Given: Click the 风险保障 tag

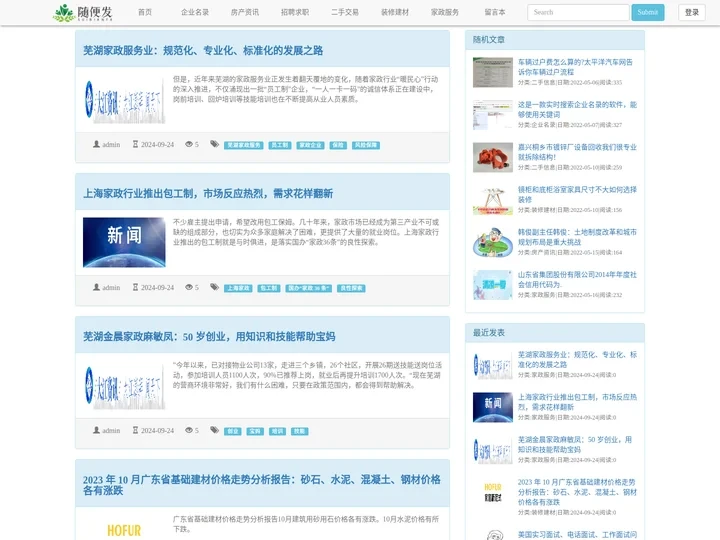Looking at the screenshot, I should click(366, 145).
